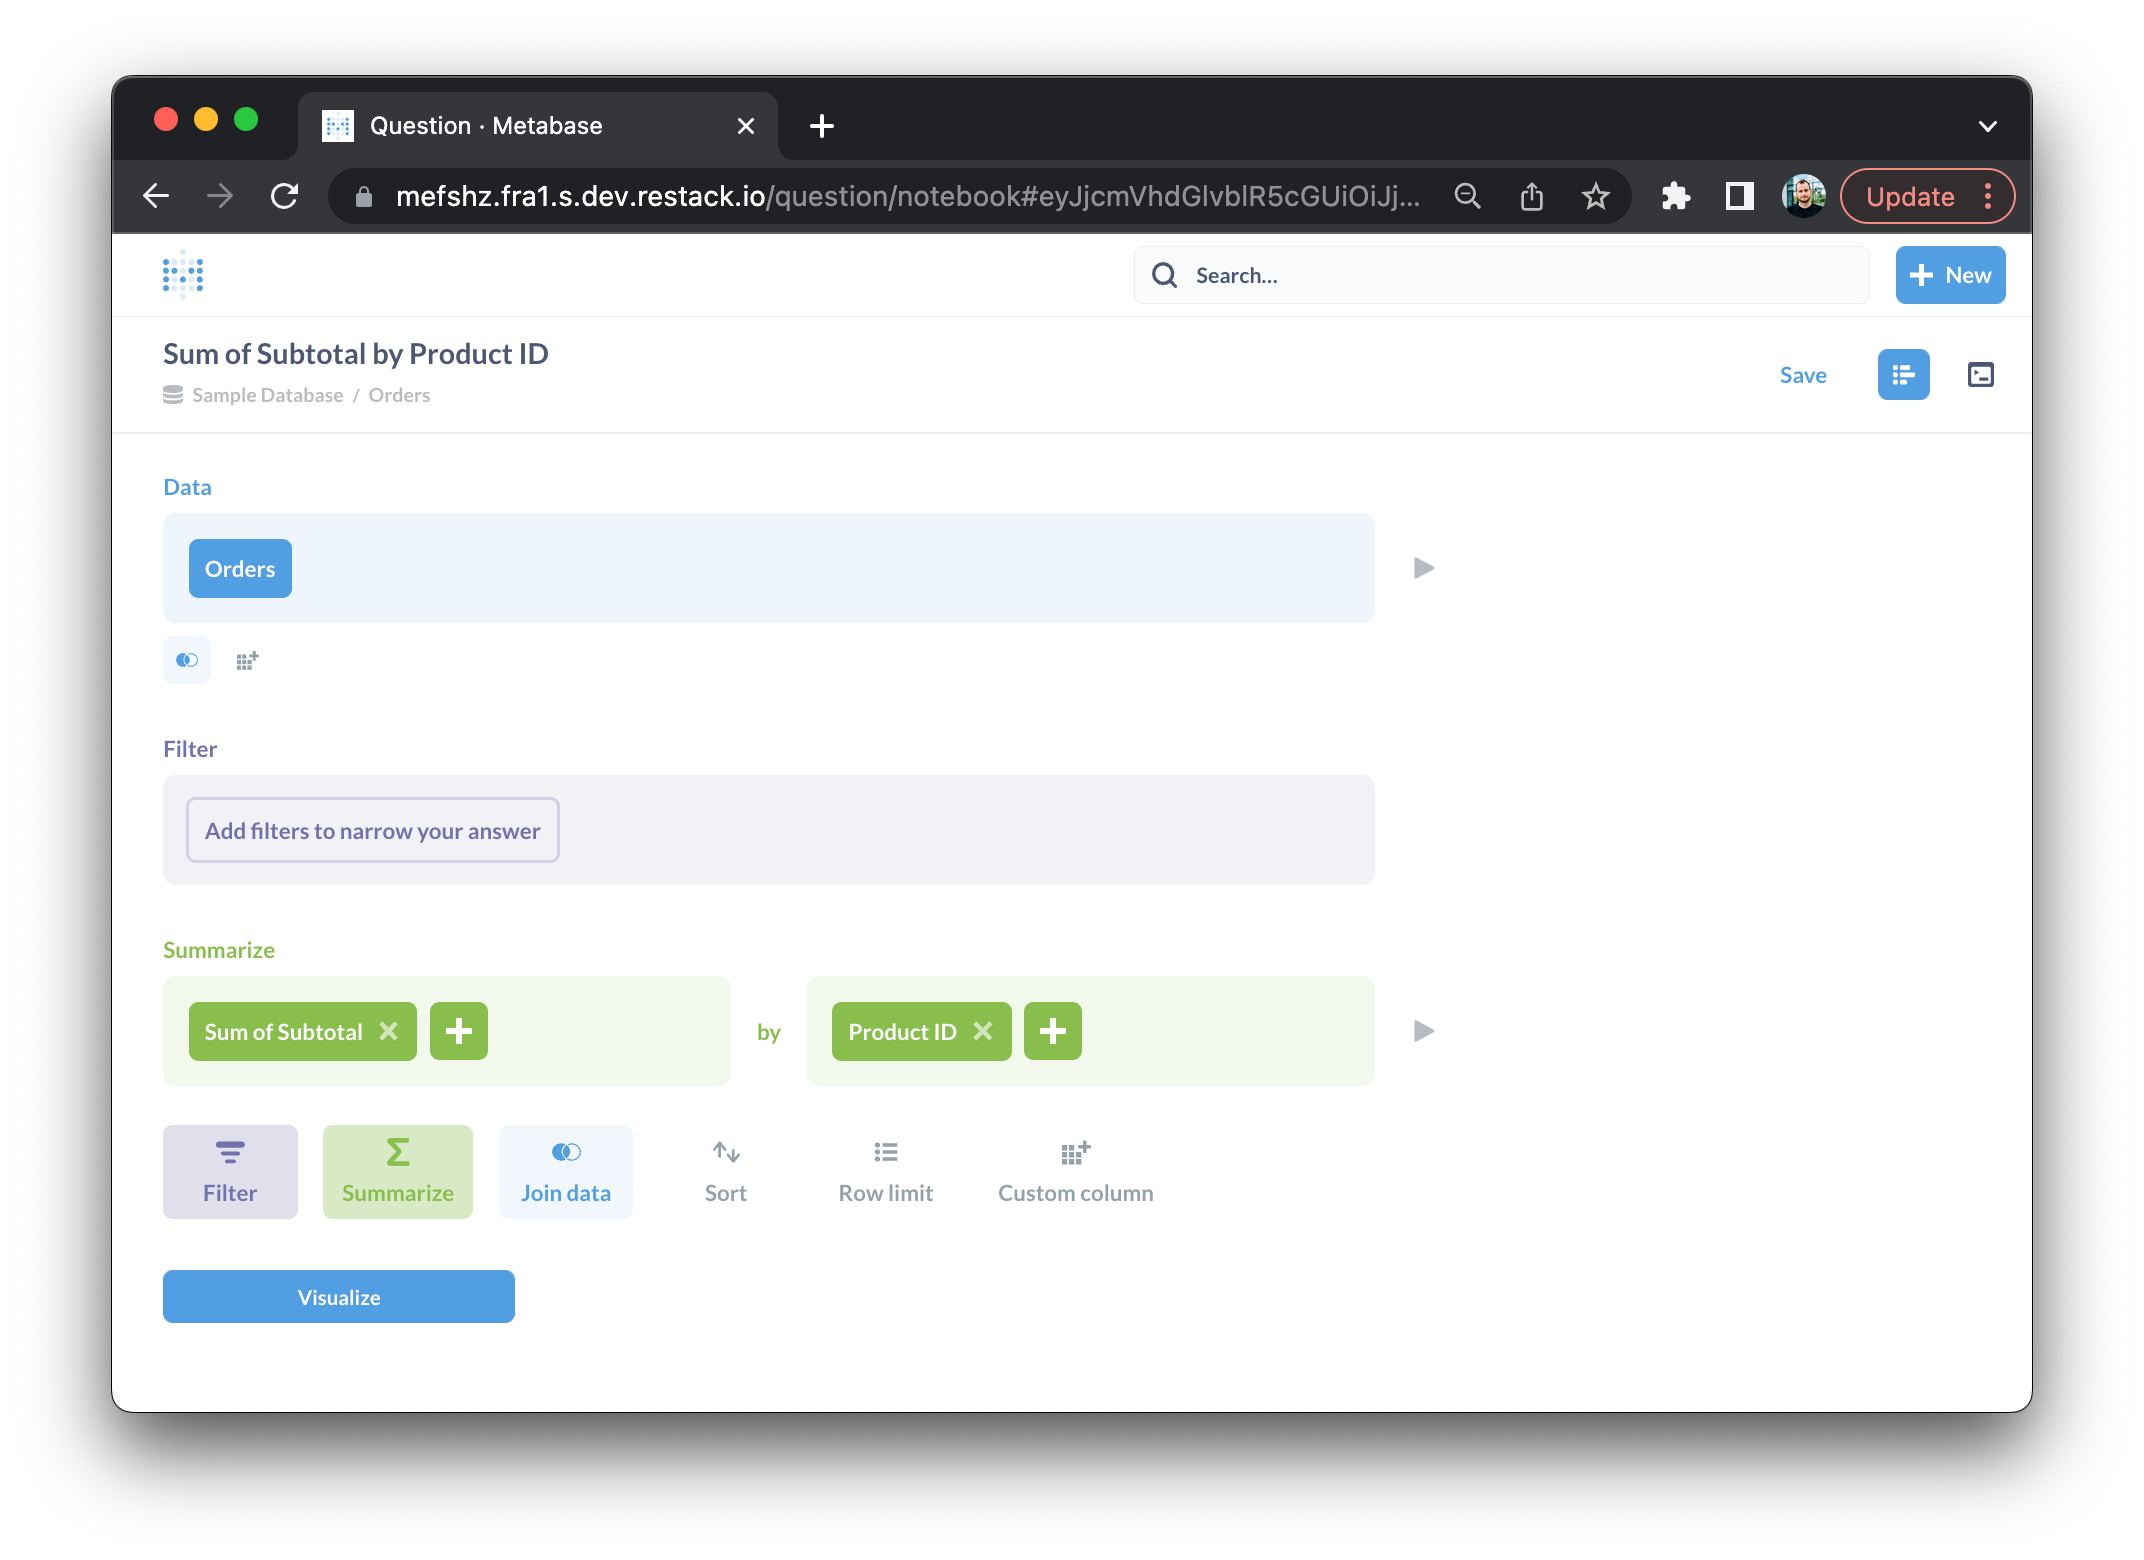The height and width of the screenshot is (1560, 2144).
Task: Open the Product ID grouping picker
Action: (901, 1031)
